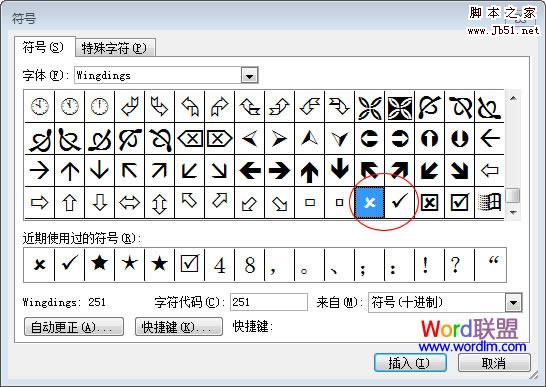Select the outlined up-down double arrow symbol
Viewport: 546px width, 387px height.
click(159, 202)
